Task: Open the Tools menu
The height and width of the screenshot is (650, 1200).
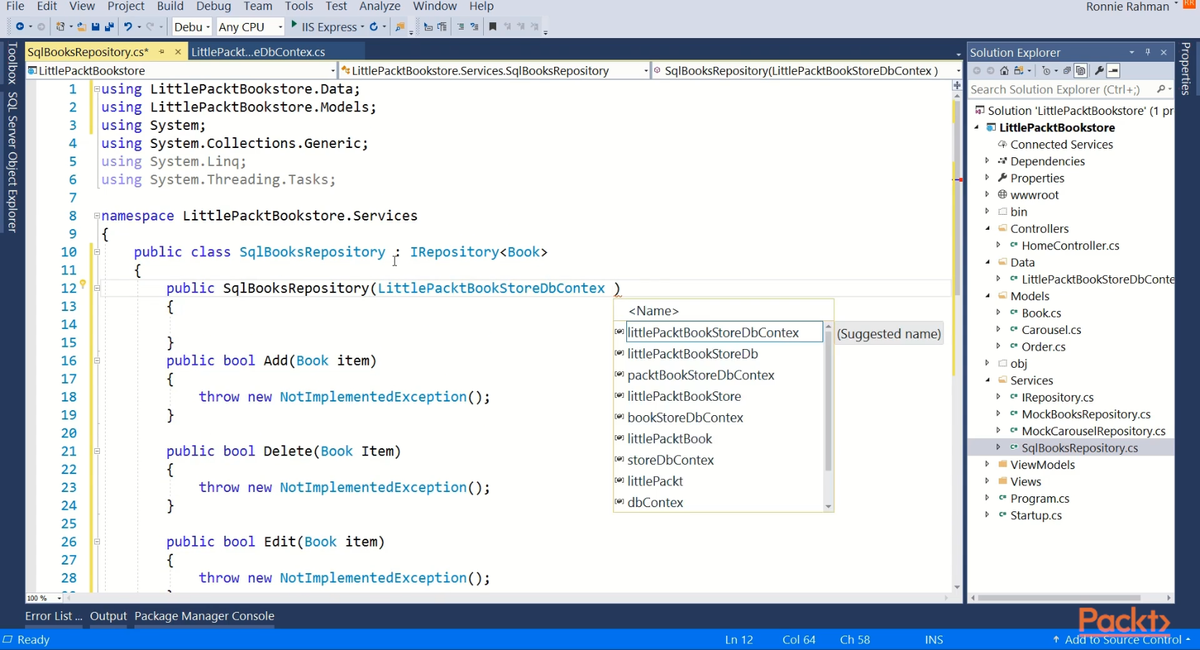Action: (x=299, y=6)
